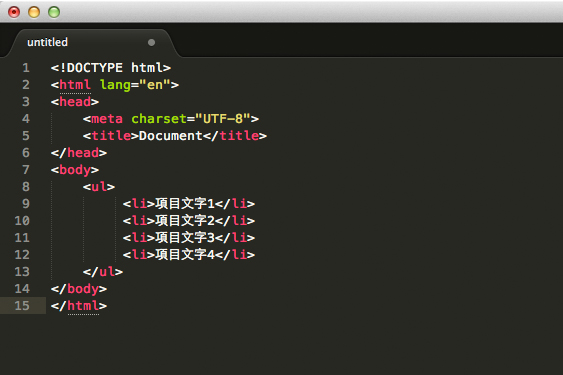Click the text 项目文字4
The height and width of the screenshot is (375, 563).
185,255
